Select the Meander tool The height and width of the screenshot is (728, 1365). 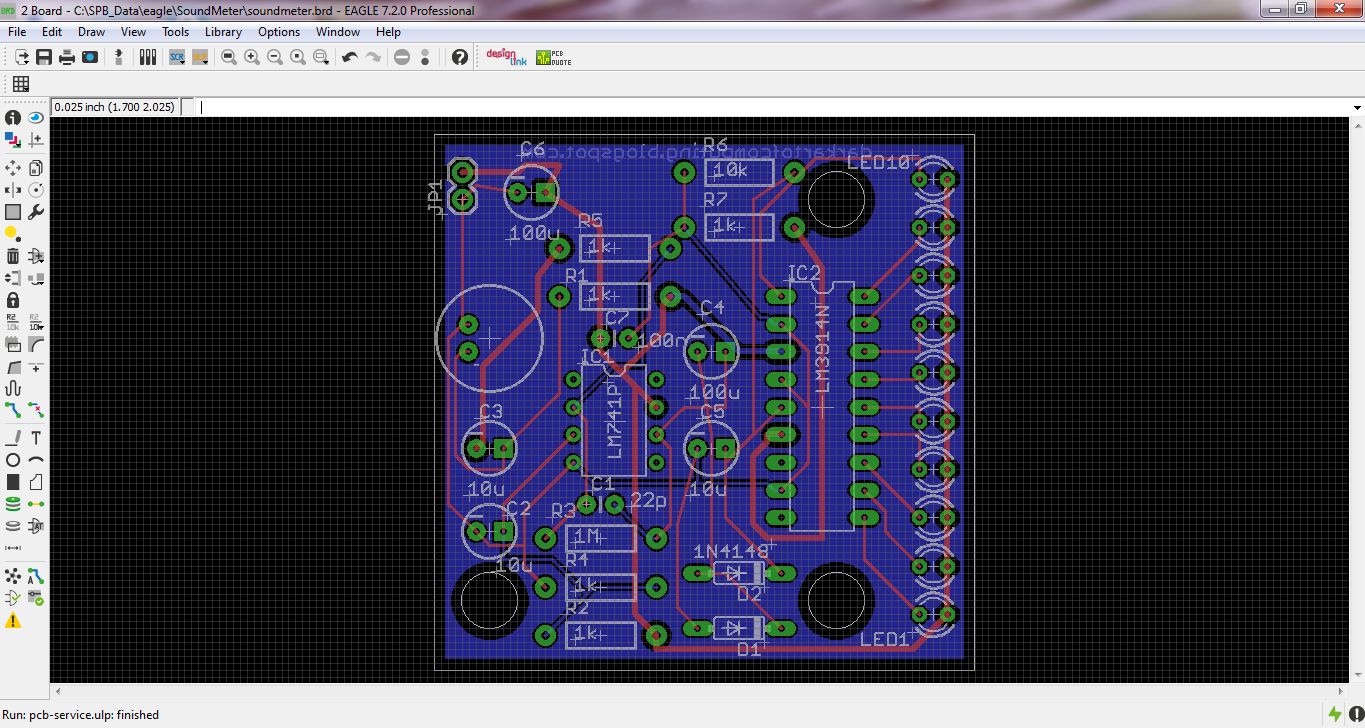tap(13, 389)
